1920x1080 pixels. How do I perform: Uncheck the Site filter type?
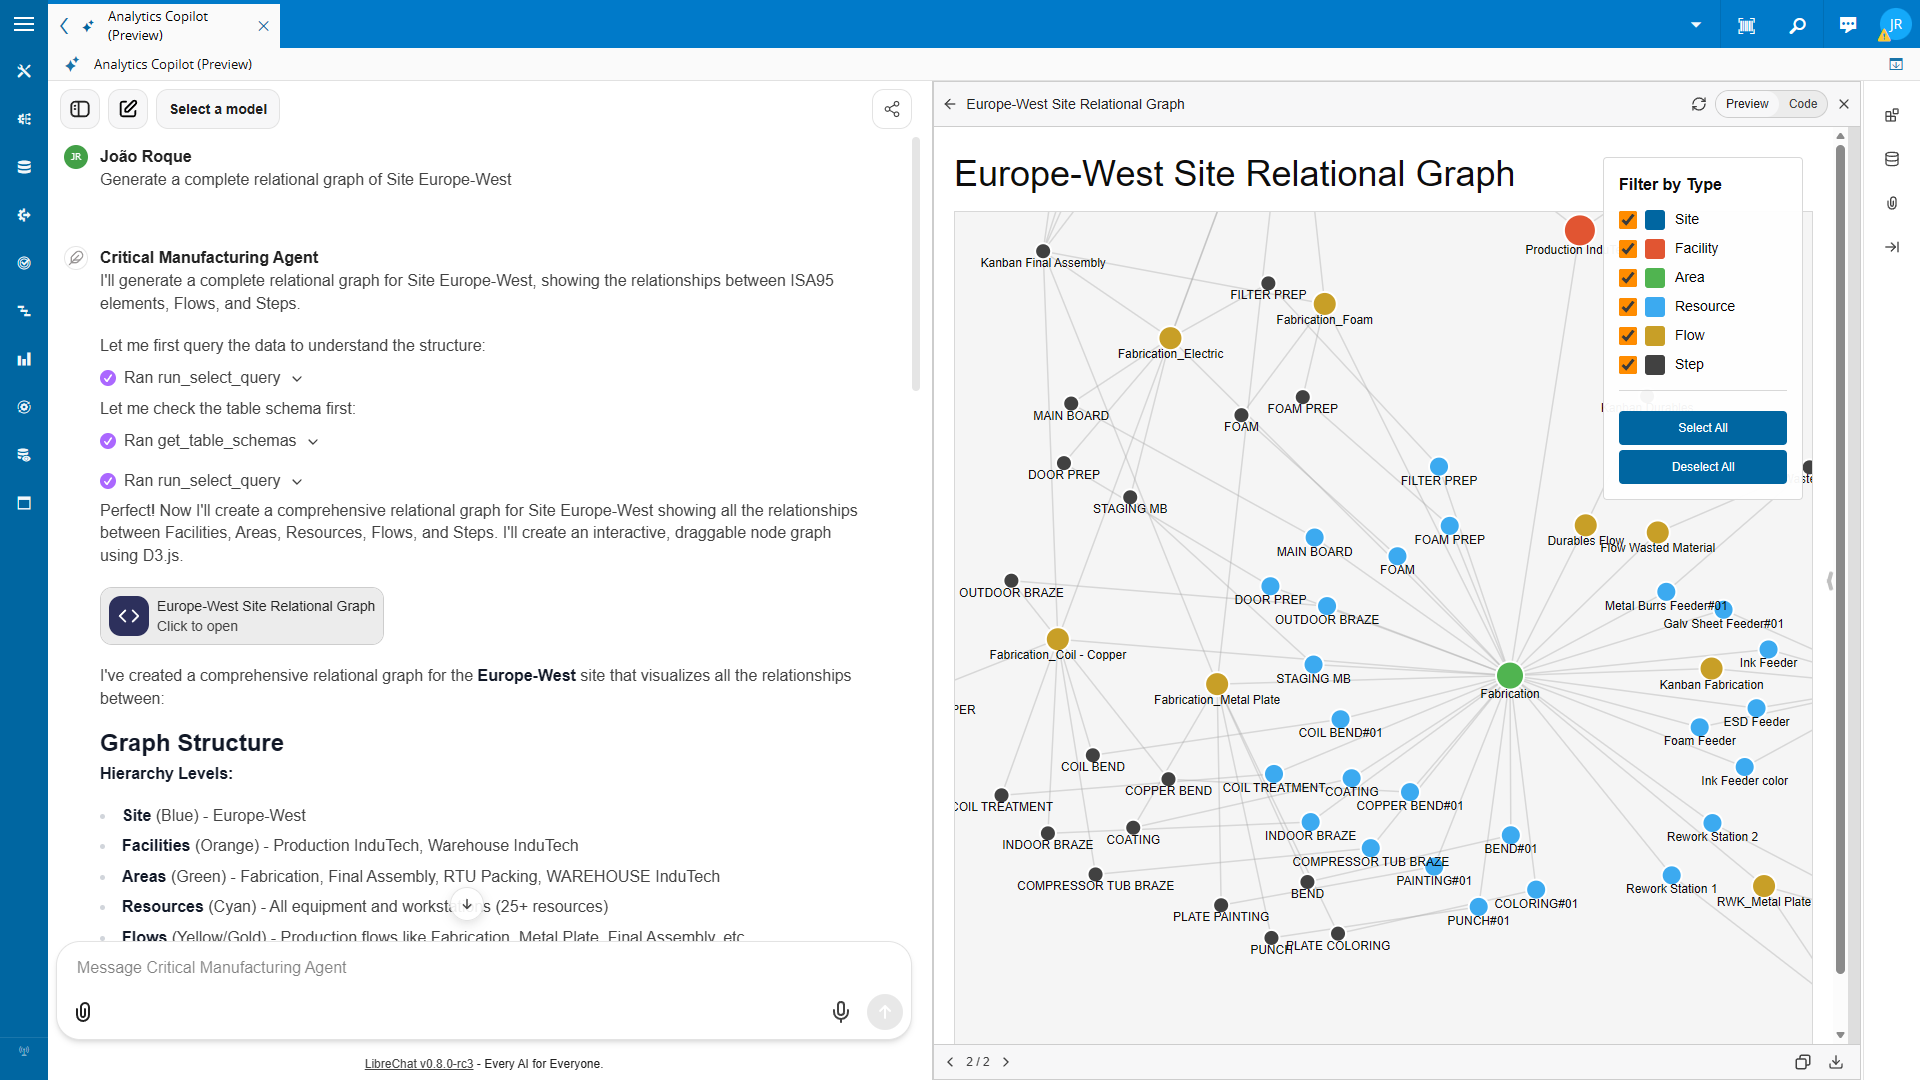1628,219
